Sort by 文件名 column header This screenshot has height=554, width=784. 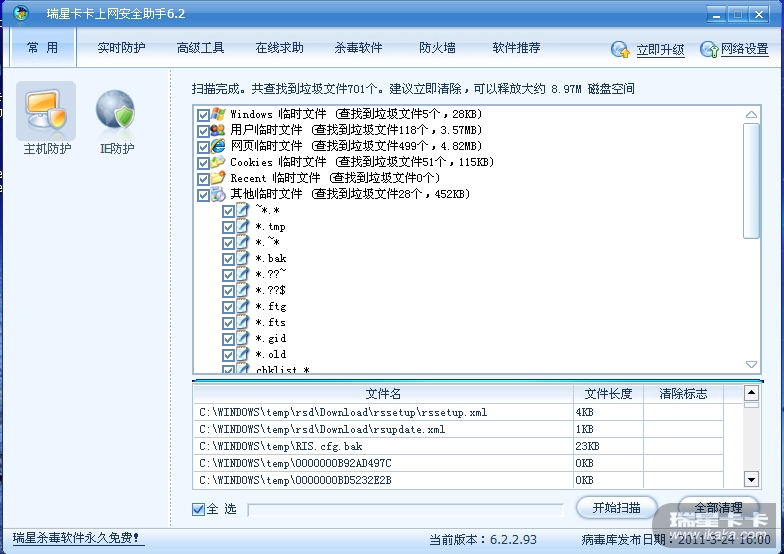tap(383, 394)
